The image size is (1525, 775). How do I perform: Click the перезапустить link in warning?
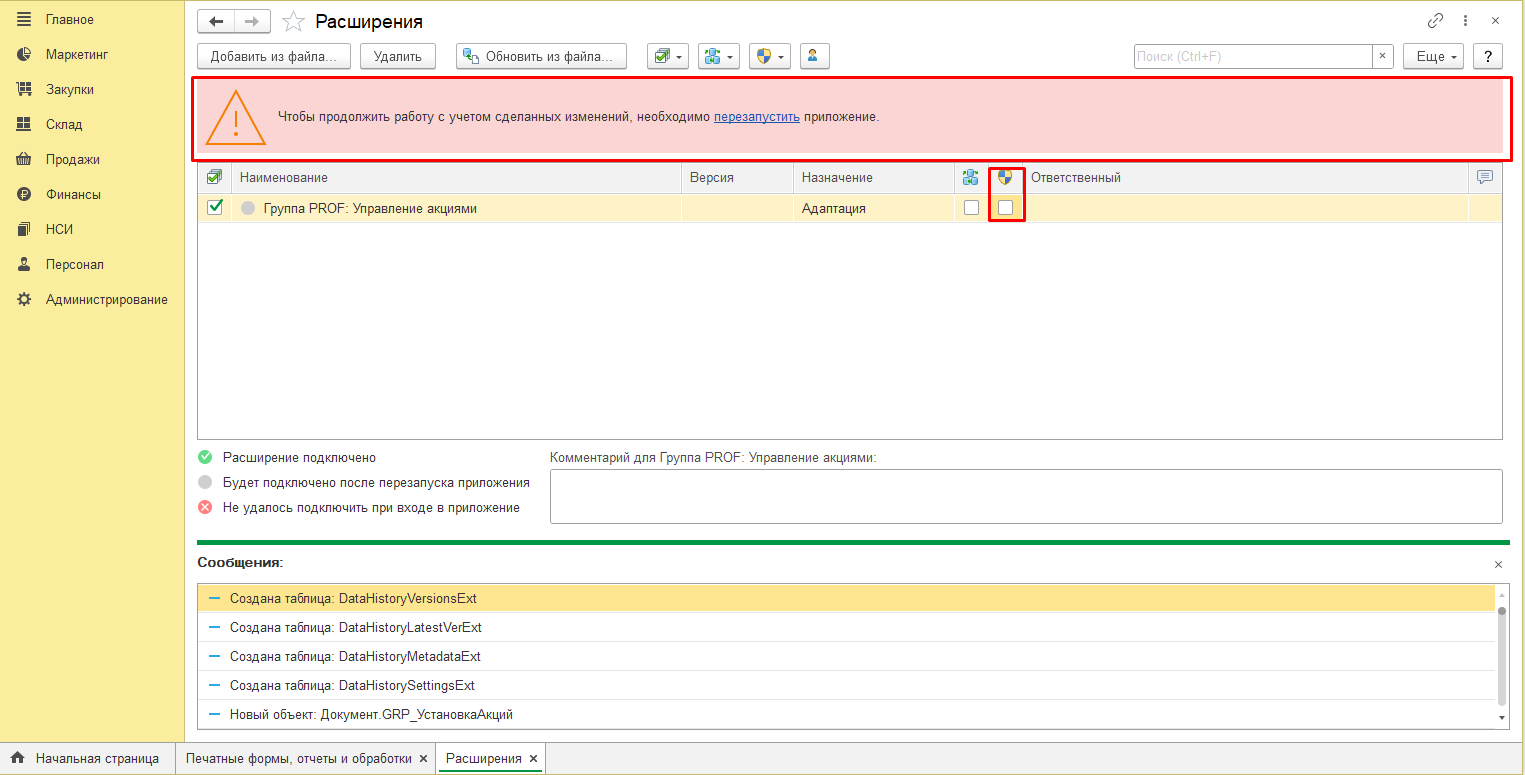click(756, 117)
